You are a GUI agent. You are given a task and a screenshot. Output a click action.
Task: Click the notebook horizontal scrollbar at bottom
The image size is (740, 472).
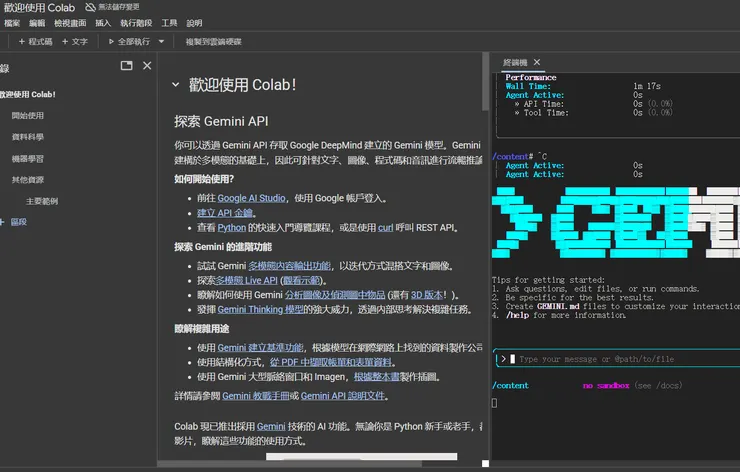pos(290,464)
